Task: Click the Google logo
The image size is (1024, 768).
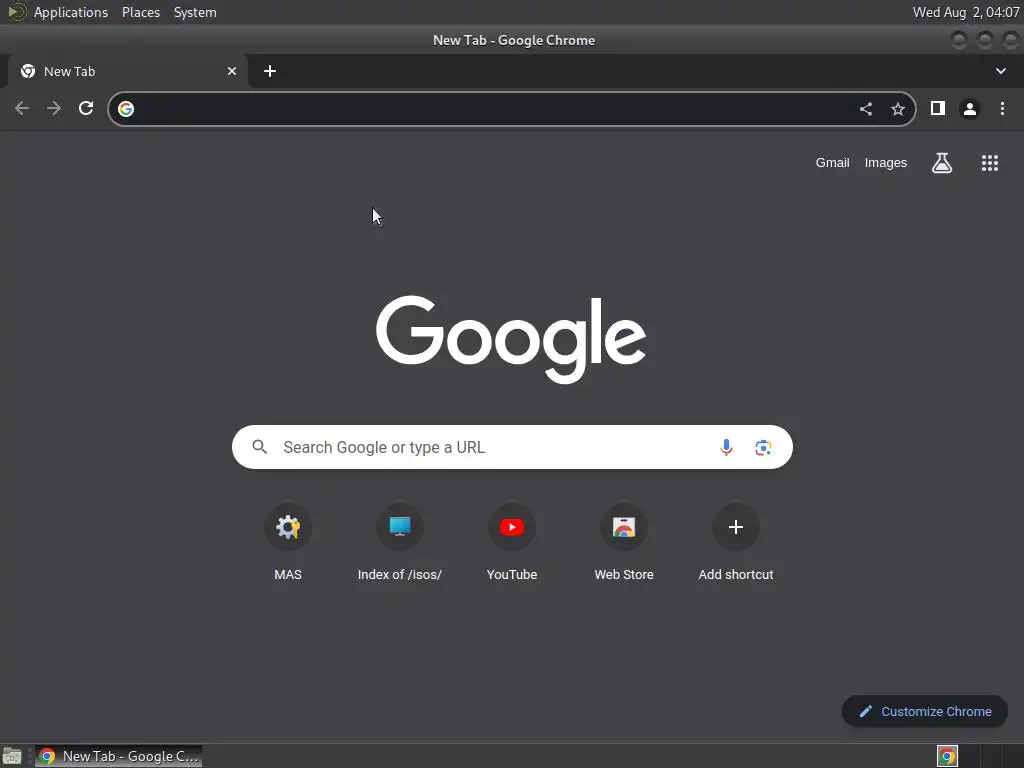Action: pos(511,340)
